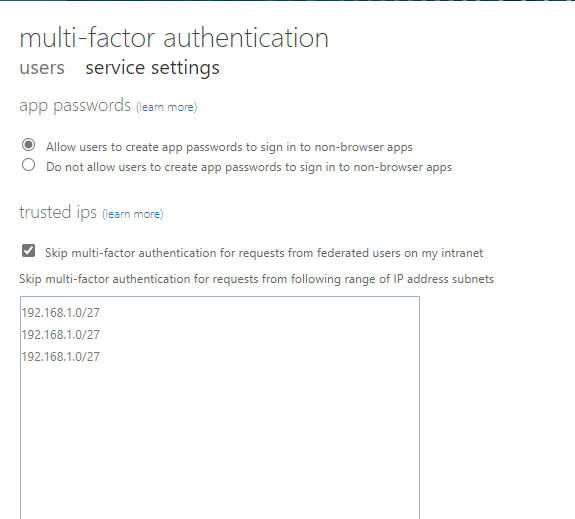Switch to the users tab
The image size is (575, 519).
42,68
